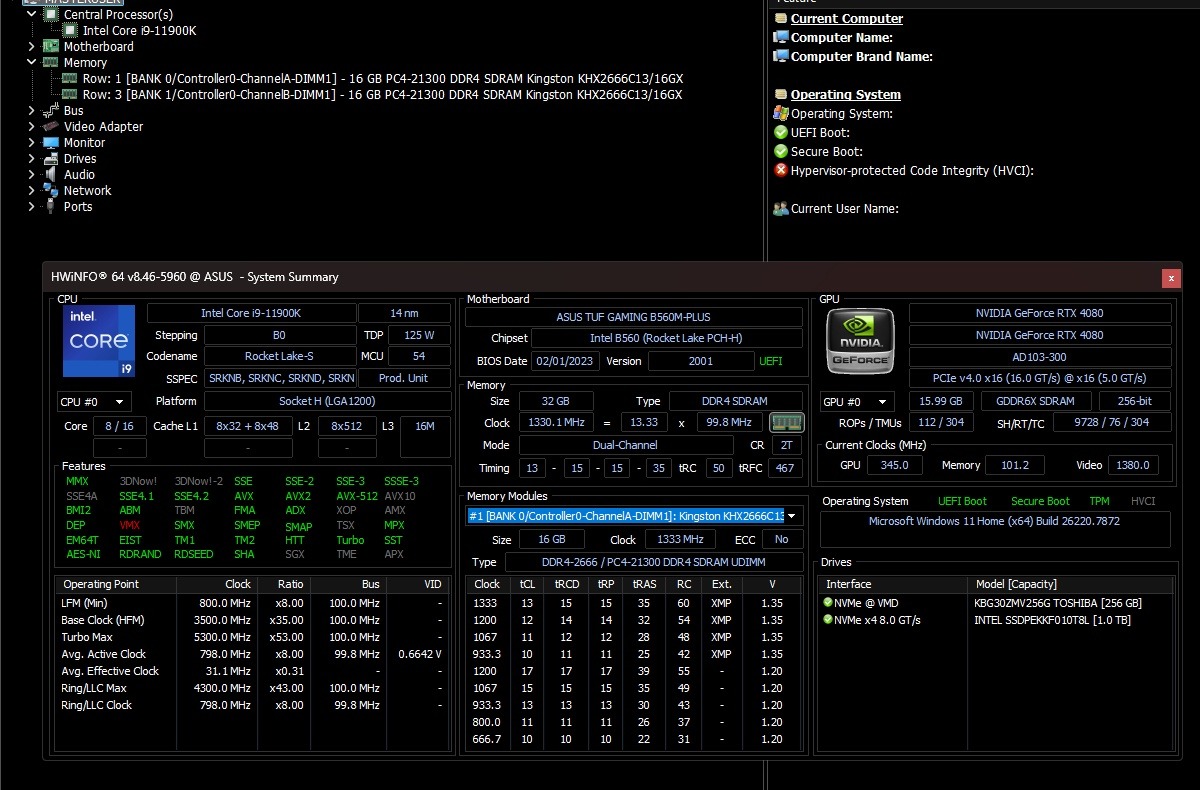Click the Row: 3 memory module icon
1200x790 pixels.
70,94
